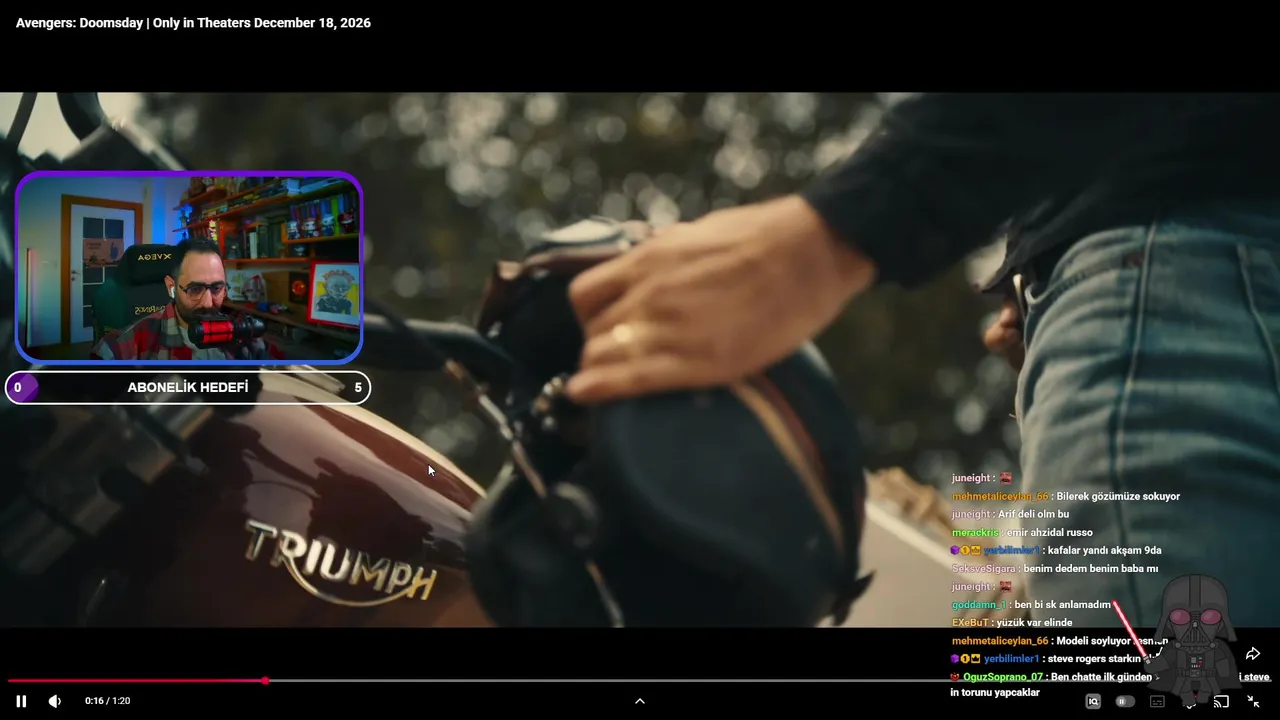
Task: Click chat message "benim dedem benim baba mı"
Action: (x=1090, y=568)
